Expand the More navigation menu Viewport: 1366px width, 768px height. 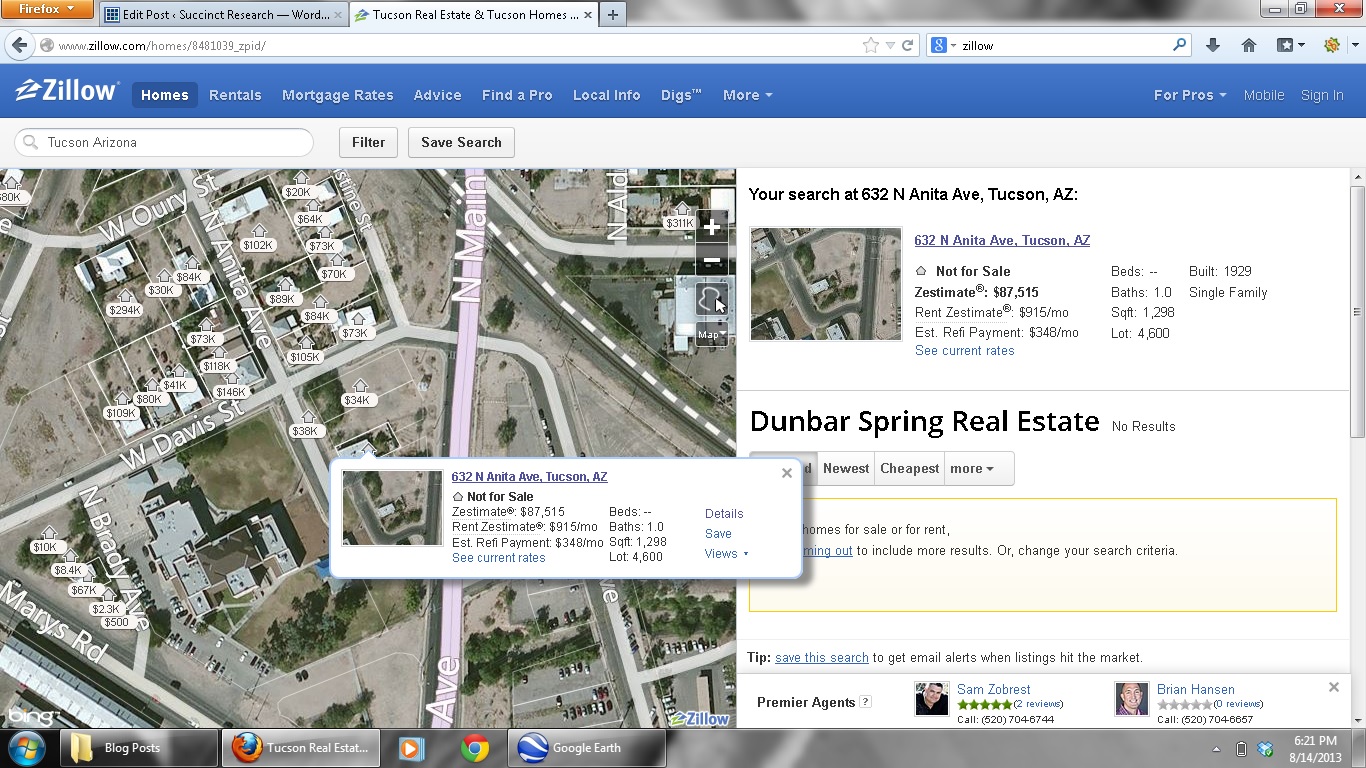click(747, 95)
